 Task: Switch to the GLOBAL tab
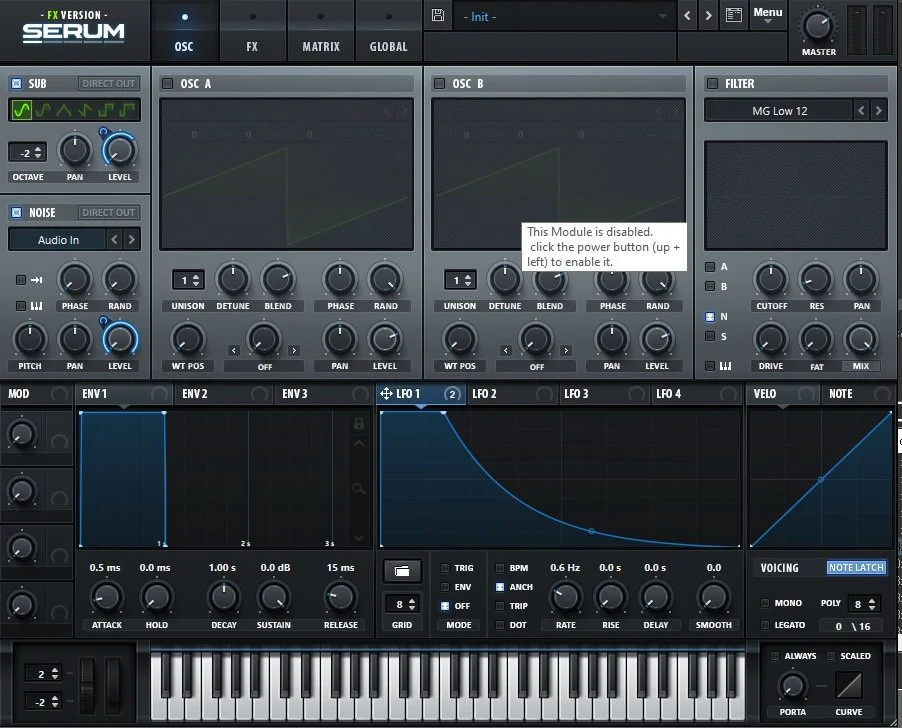tap(389, 31)
